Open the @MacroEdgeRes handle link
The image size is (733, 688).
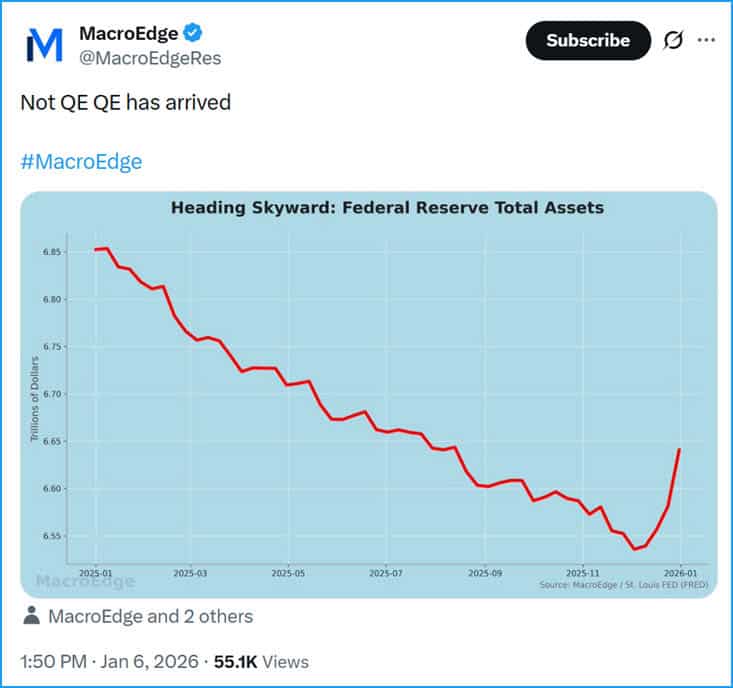point(150,58)
